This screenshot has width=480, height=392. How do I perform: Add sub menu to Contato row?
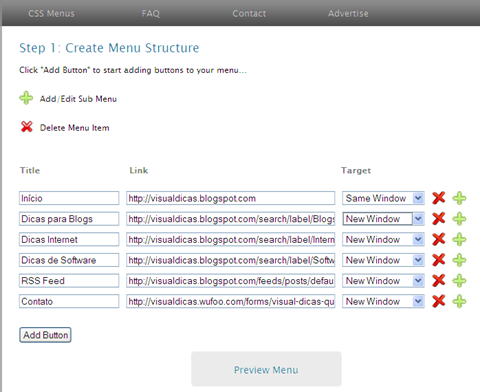(459, 301)
